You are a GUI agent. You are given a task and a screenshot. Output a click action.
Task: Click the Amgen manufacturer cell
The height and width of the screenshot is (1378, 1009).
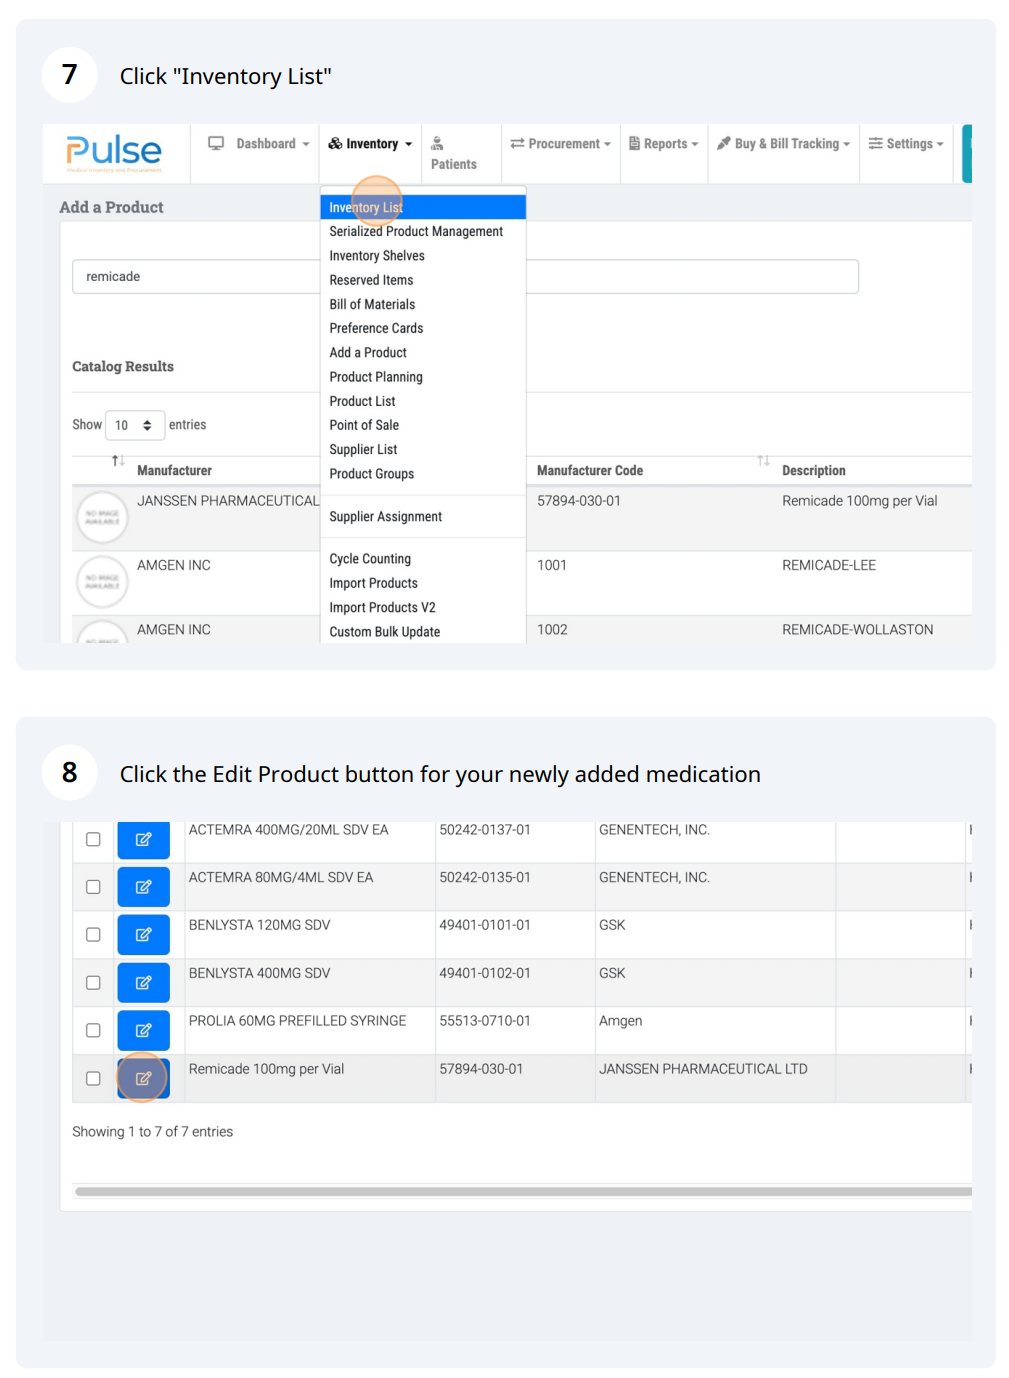[620, 1021]
